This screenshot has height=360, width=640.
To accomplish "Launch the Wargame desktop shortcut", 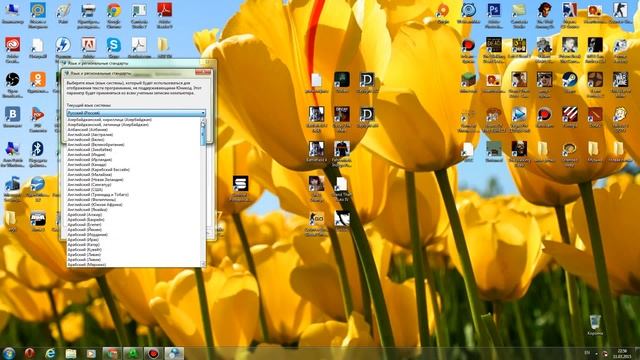I will [620, 80].
